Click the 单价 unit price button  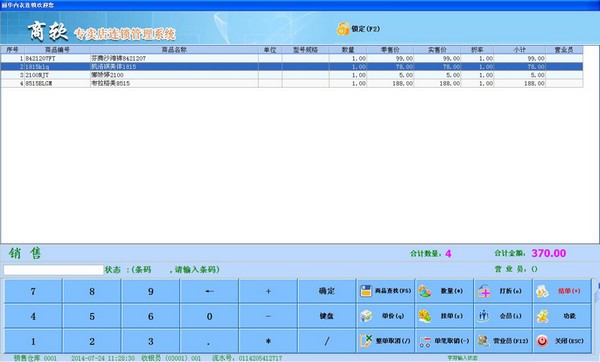(385, 316)
